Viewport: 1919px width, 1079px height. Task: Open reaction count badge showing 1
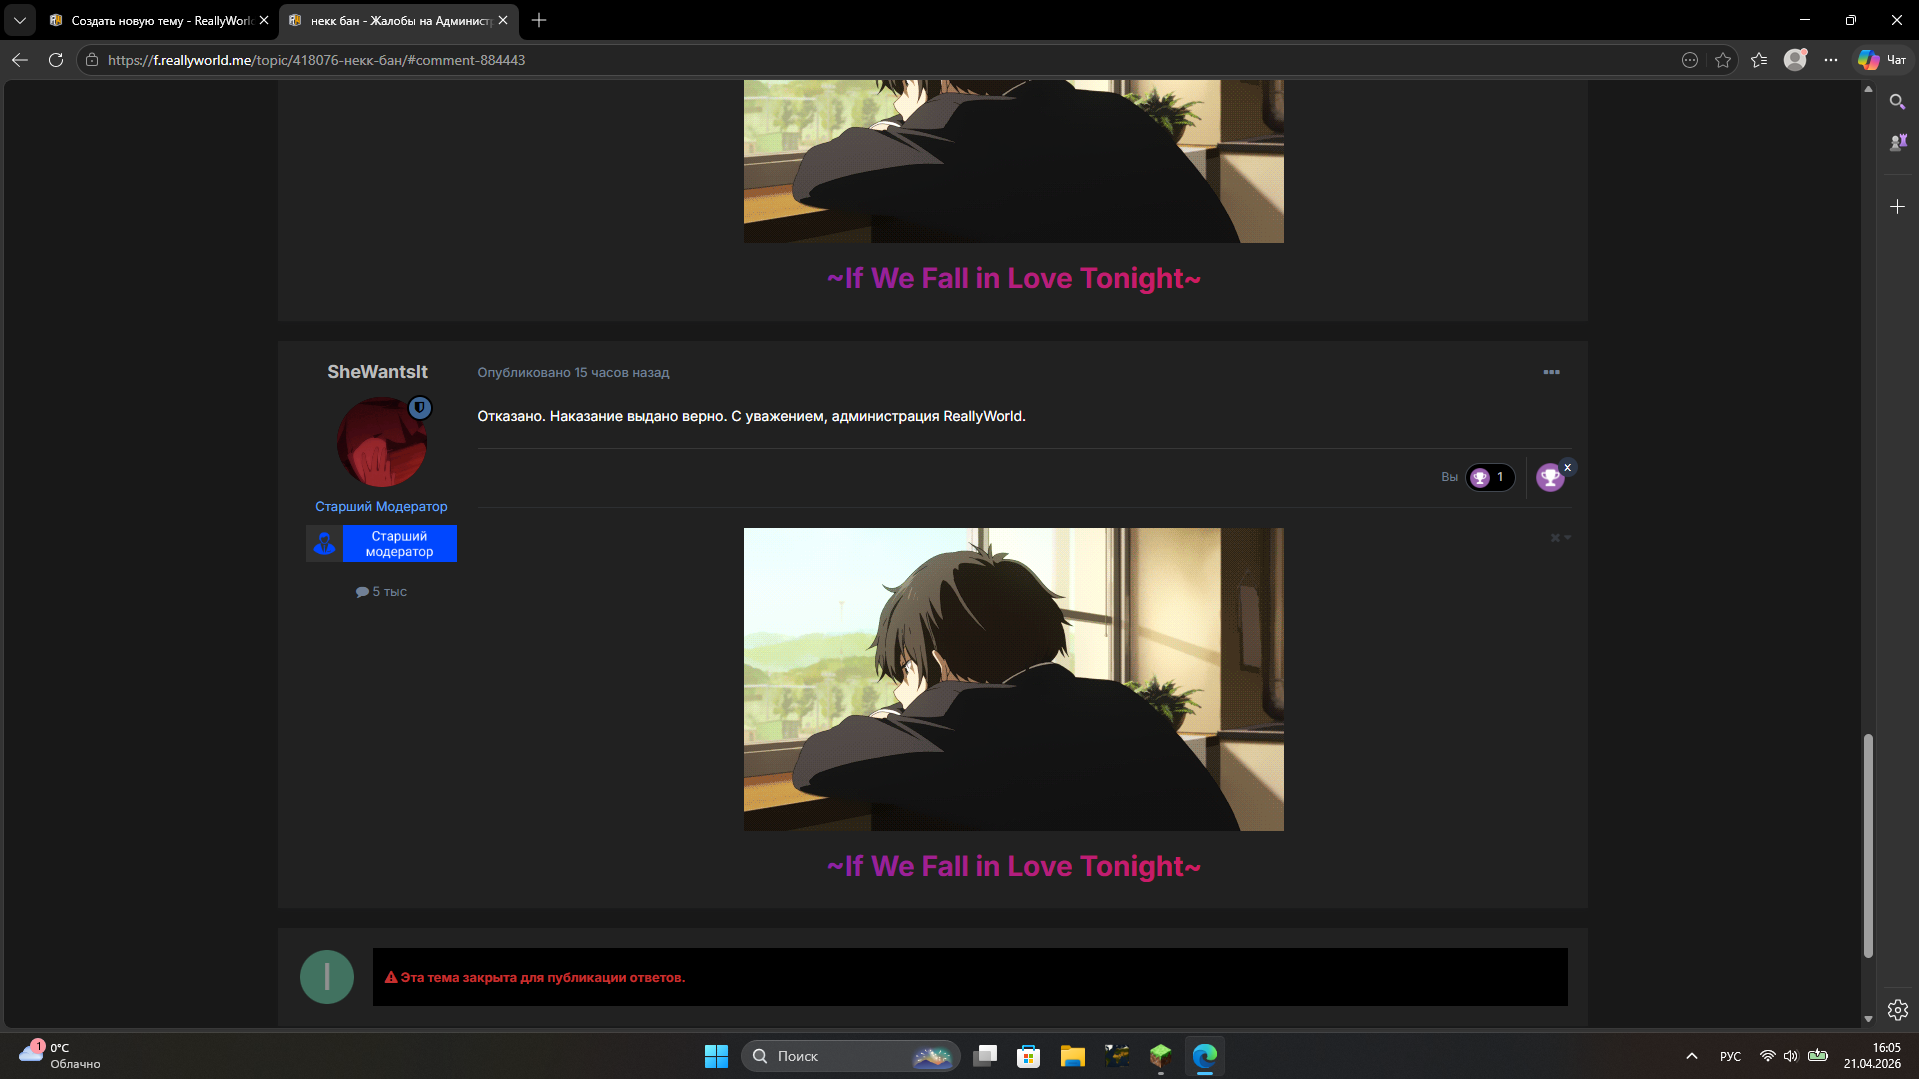[x=1489, y=478]
